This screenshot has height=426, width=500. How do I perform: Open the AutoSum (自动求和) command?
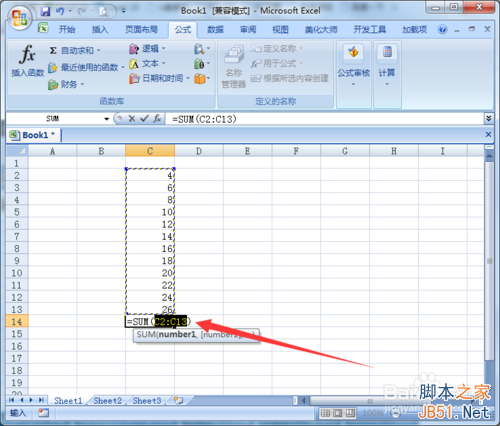(74, 50)
